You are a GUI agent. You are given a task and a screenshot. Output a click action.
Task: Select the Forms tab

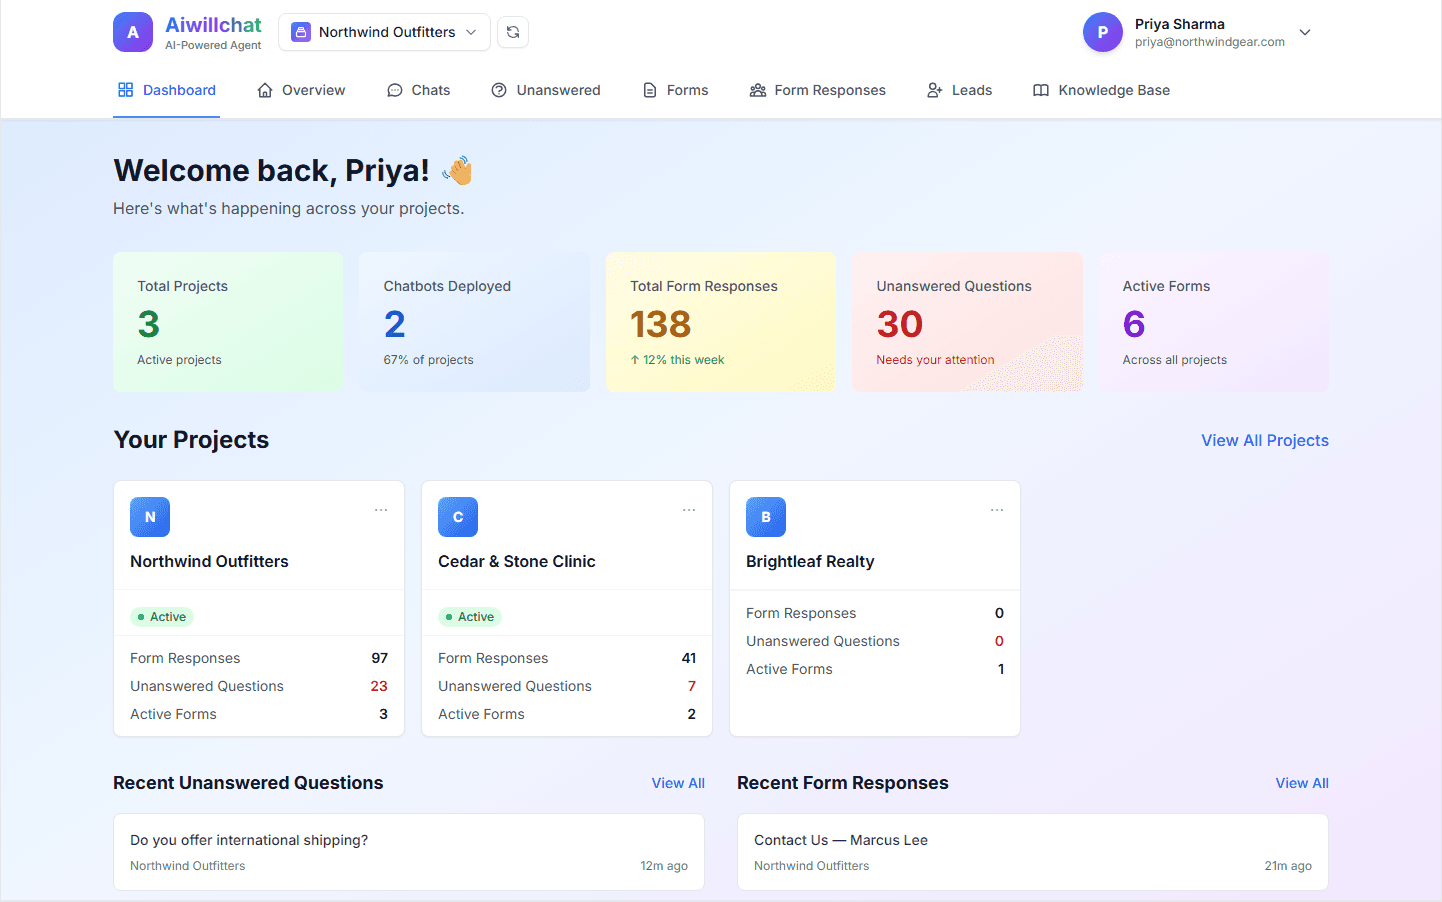coord(675,90)
